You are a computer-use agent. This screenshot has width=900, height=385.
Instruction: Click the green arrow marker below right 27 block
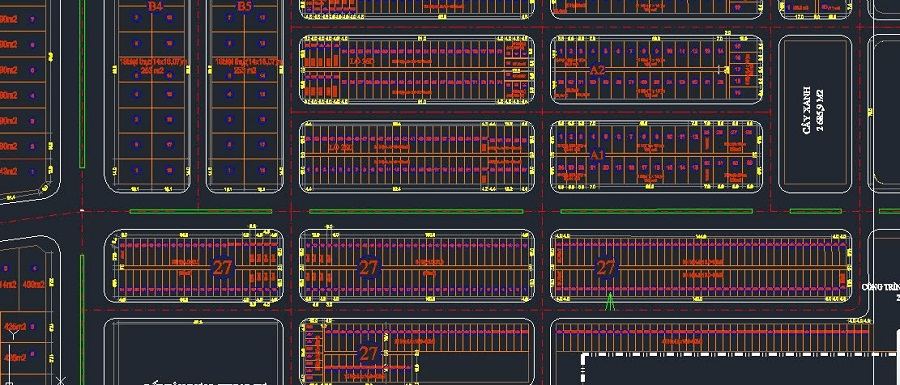(x=610, y=301)
